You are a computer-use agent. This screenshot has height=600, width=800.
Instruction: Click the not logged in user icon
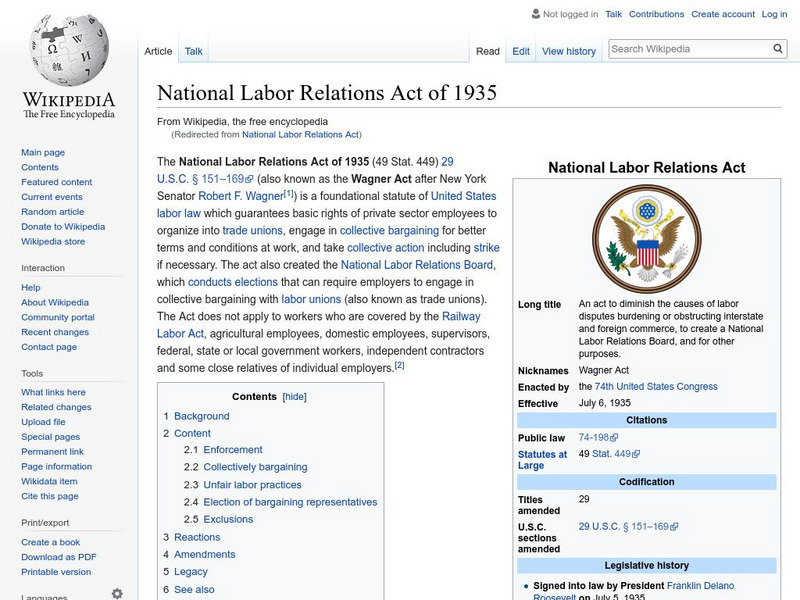coord(536,14)
